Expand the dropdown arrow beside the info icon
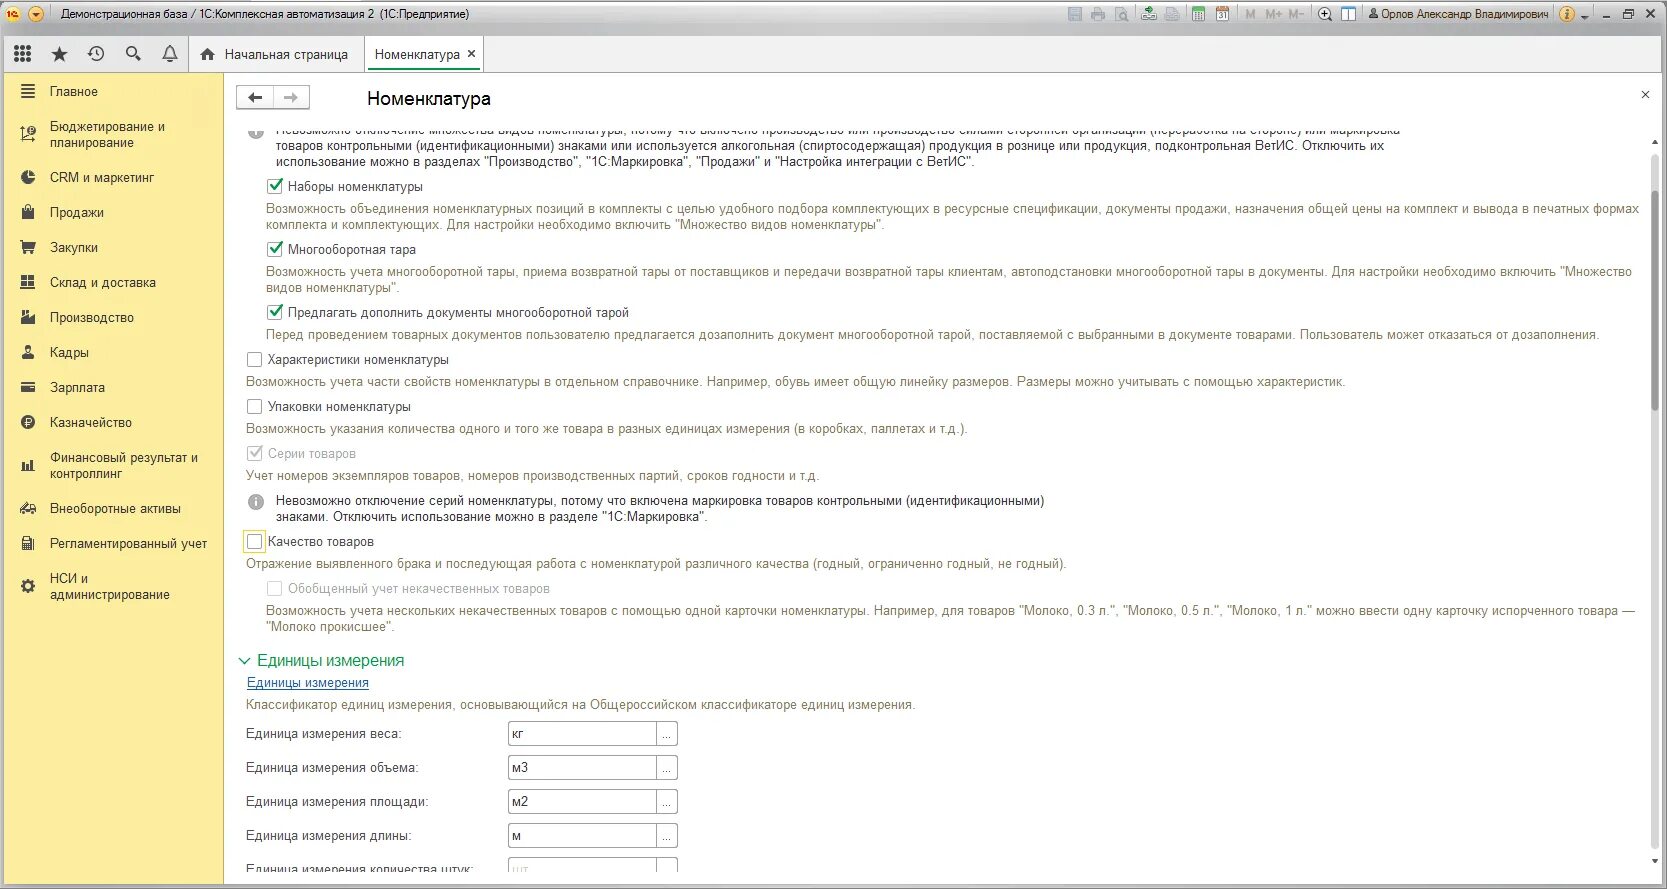The height and width of the screenshot is (889, 1667). point(1584,16)
